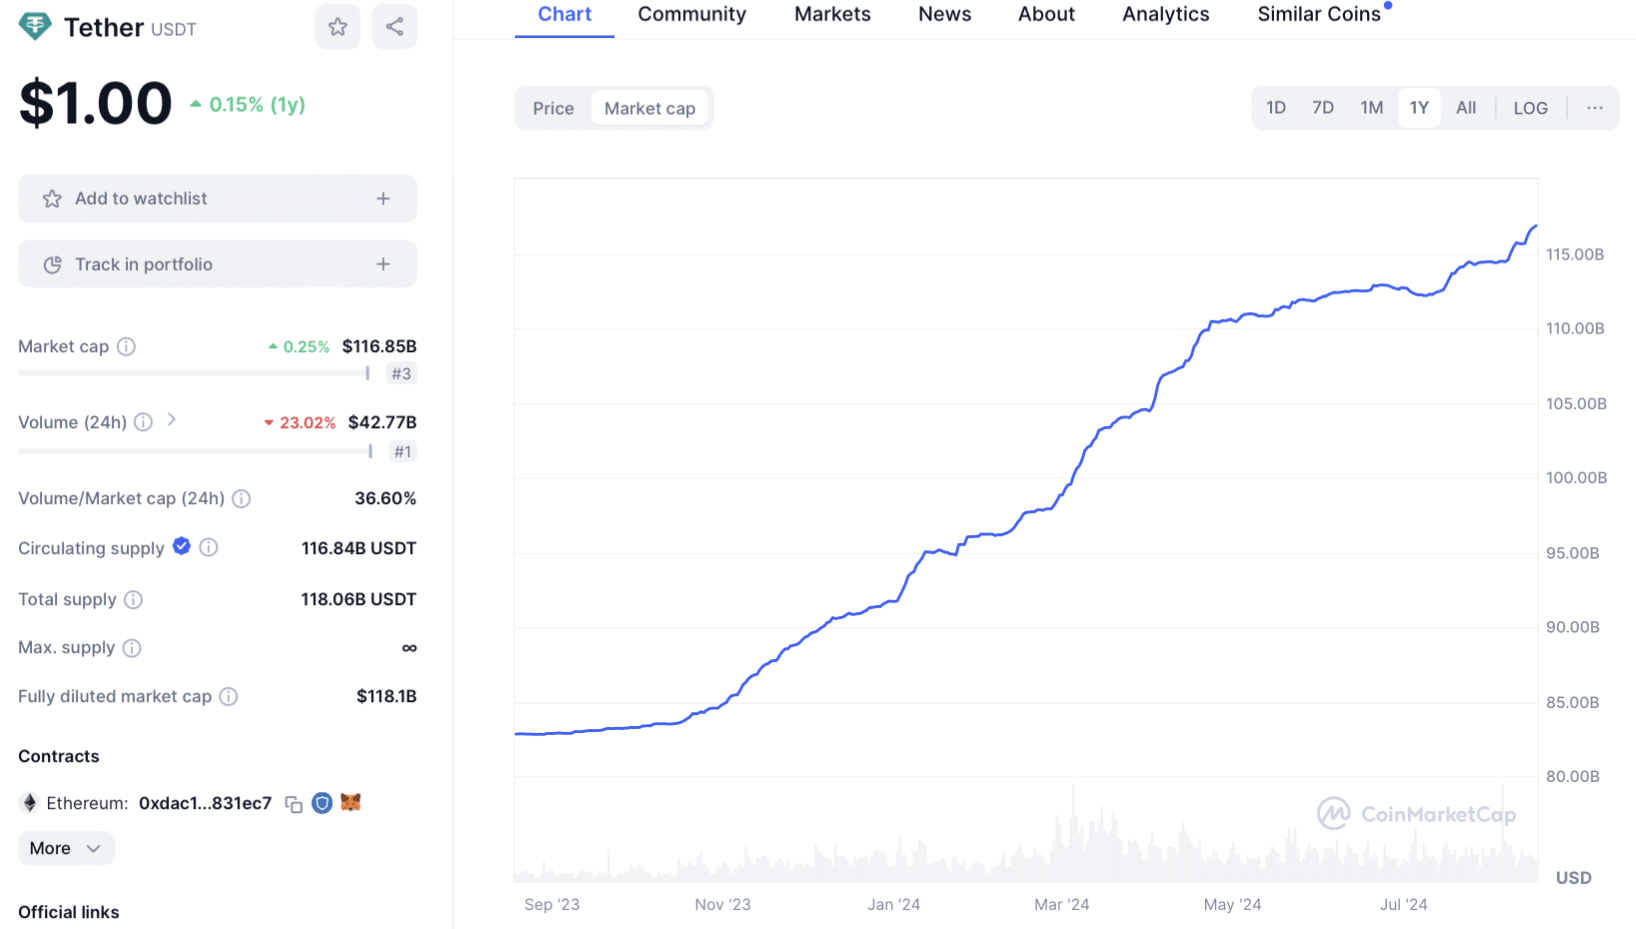Image resolution: width=1636 pixels, height=929 pixels.
Task: Show Total supply info tooltip icon
Action: tap(134, 600)
